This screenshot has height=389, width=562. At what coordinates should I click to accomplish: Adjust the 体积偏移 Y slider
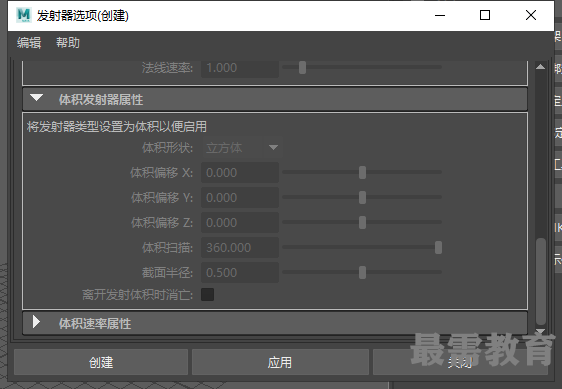[x=362, y=198]
